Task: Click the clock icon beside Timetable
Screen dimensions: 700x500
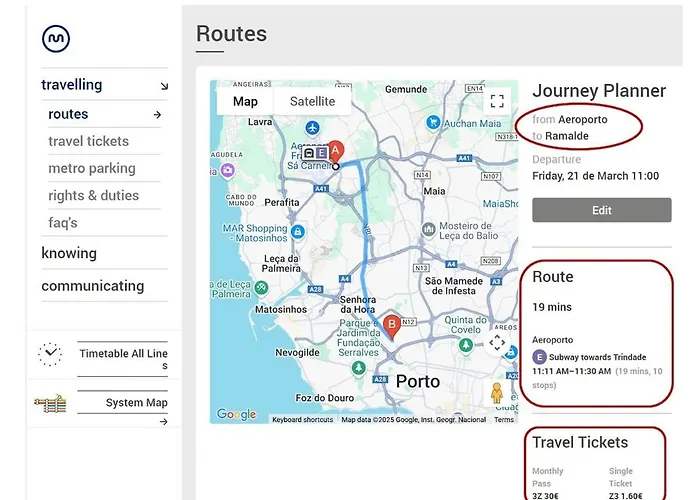Action: pyautogui.click(x=50, y=354)
